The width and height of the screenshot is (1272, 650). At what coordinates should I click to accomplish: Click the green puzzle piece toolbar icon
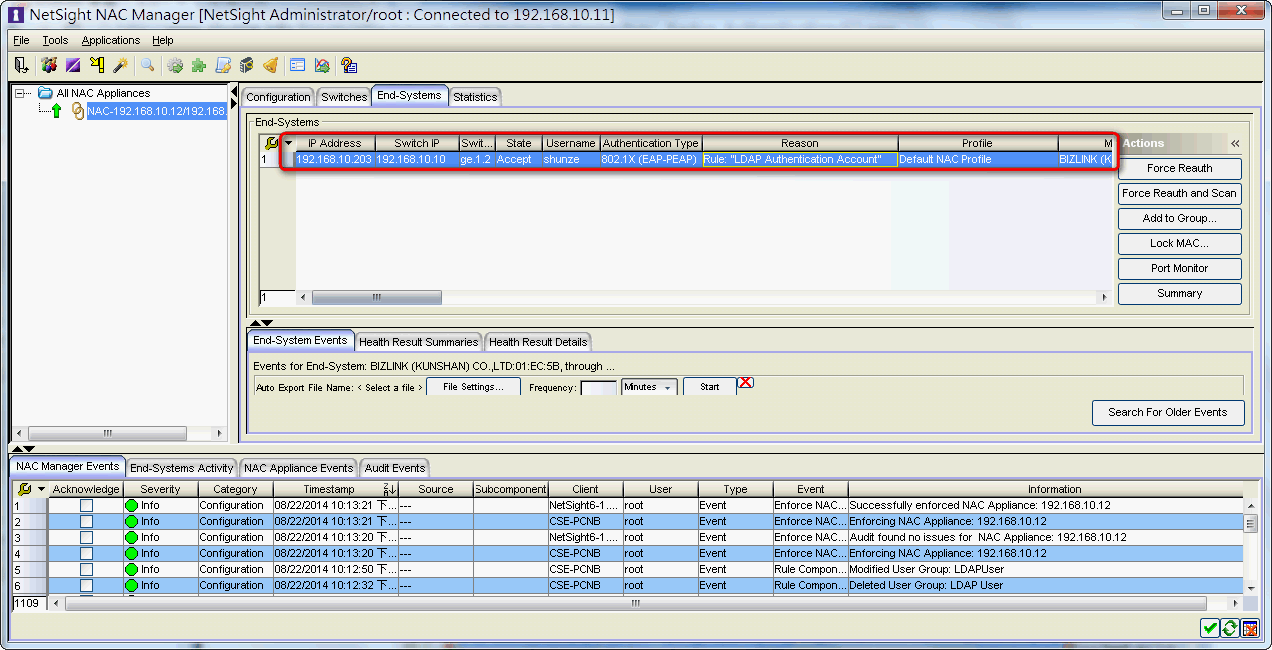[x=199, y=65]
